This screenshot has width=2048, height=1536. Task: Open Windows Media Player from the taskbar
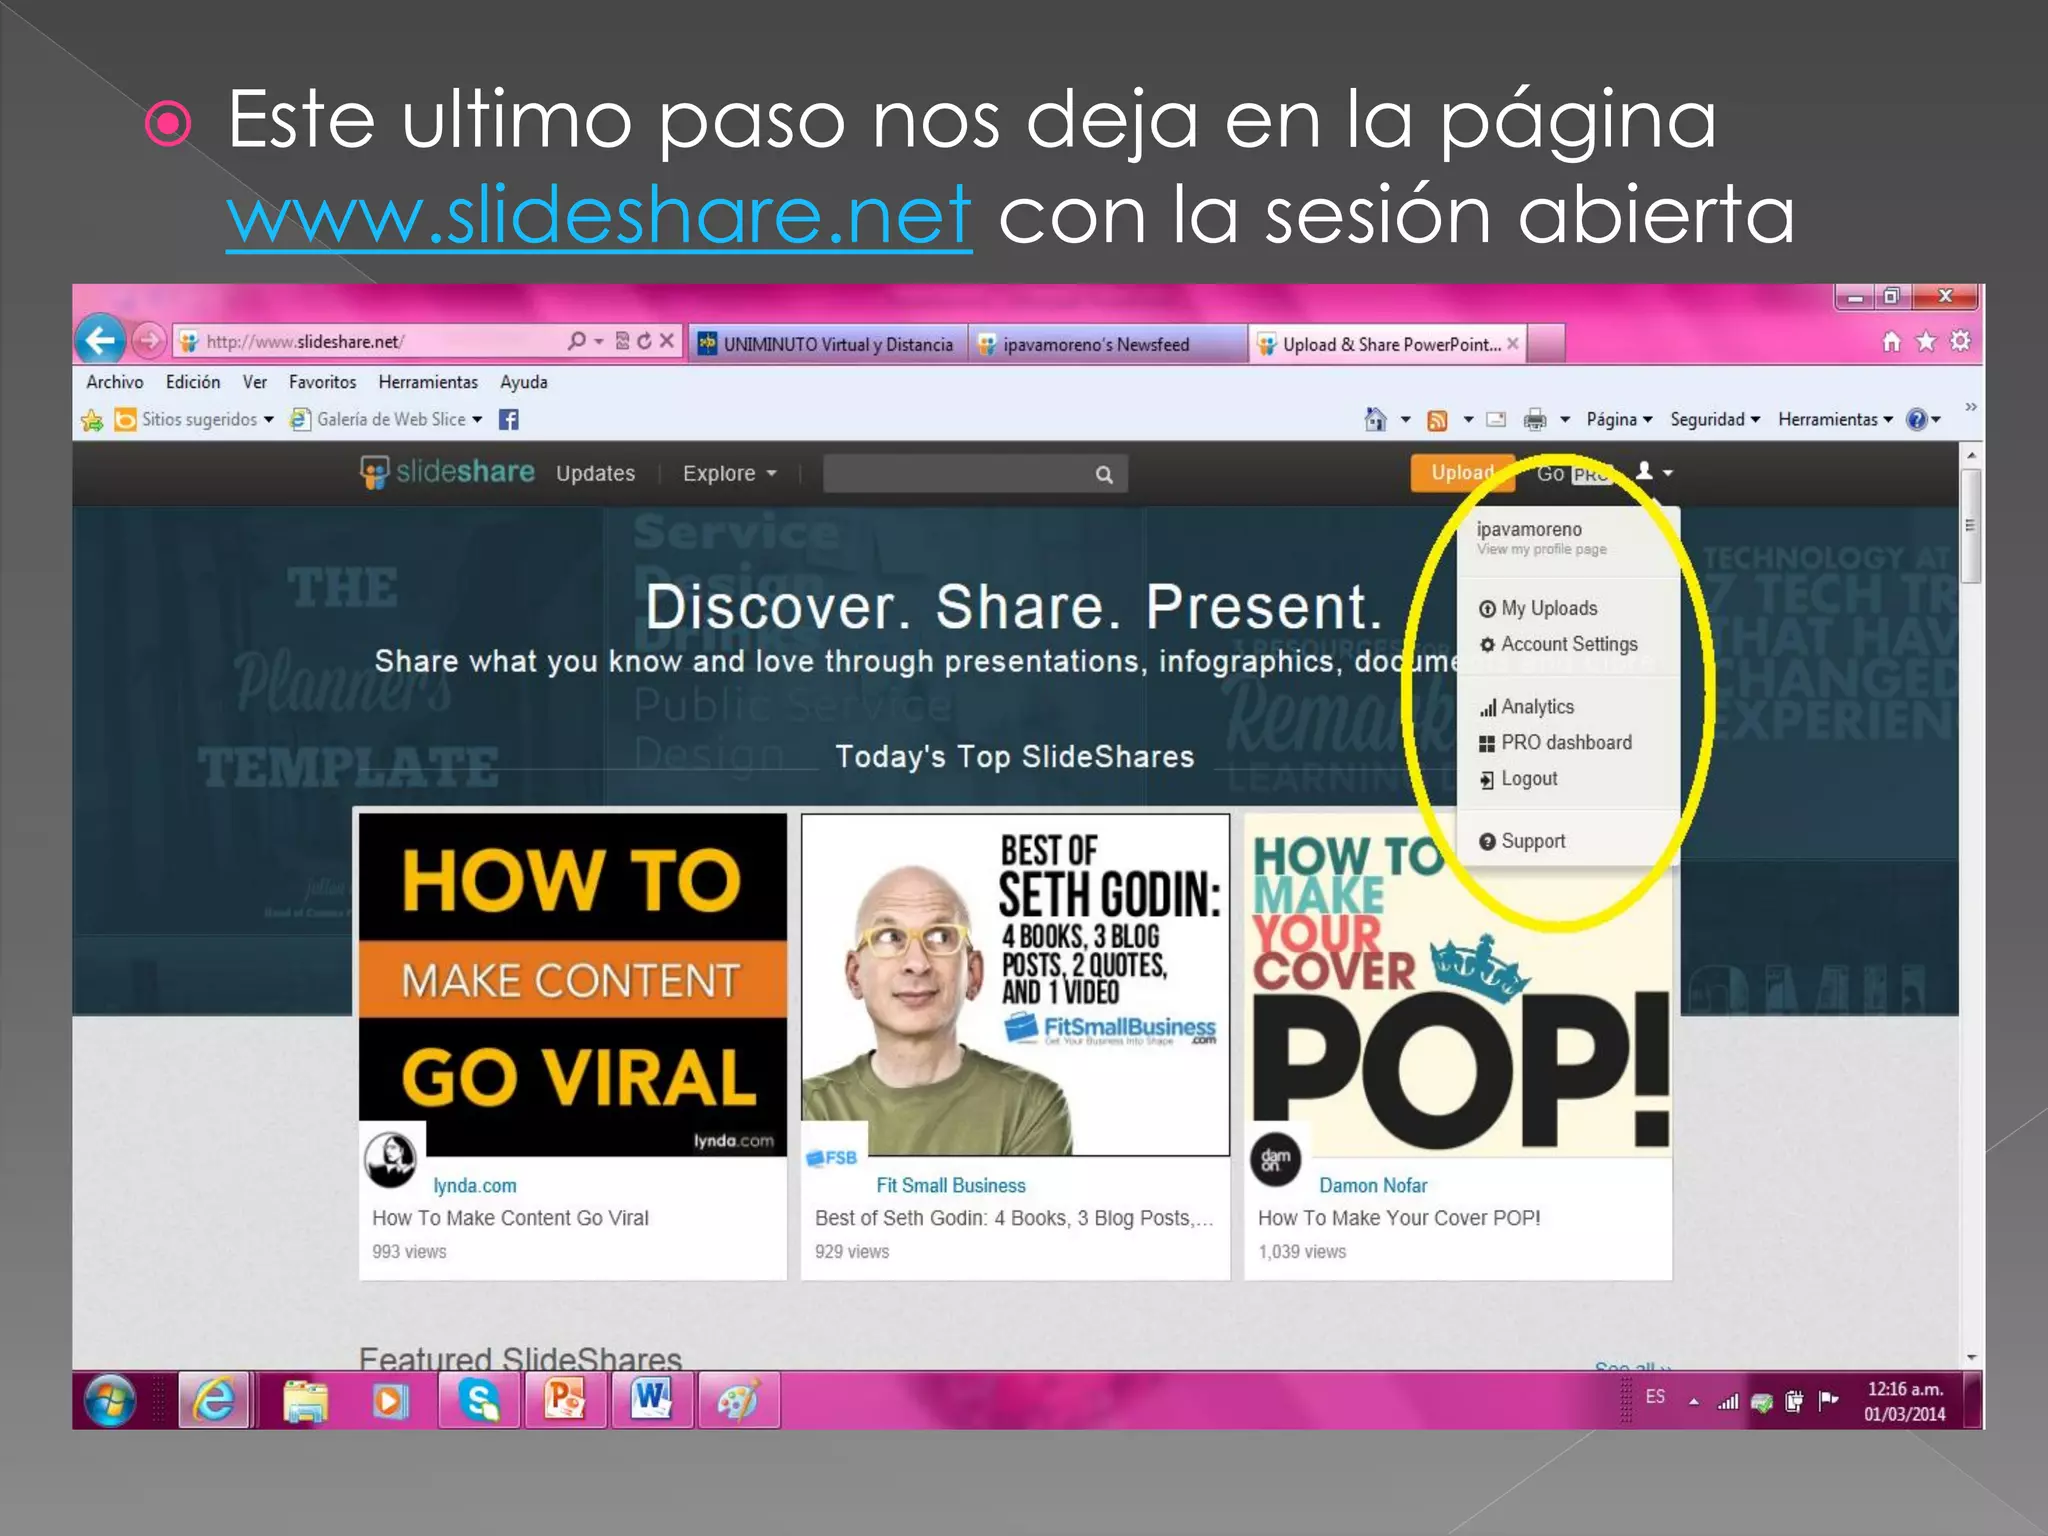tap(390, 1400)
